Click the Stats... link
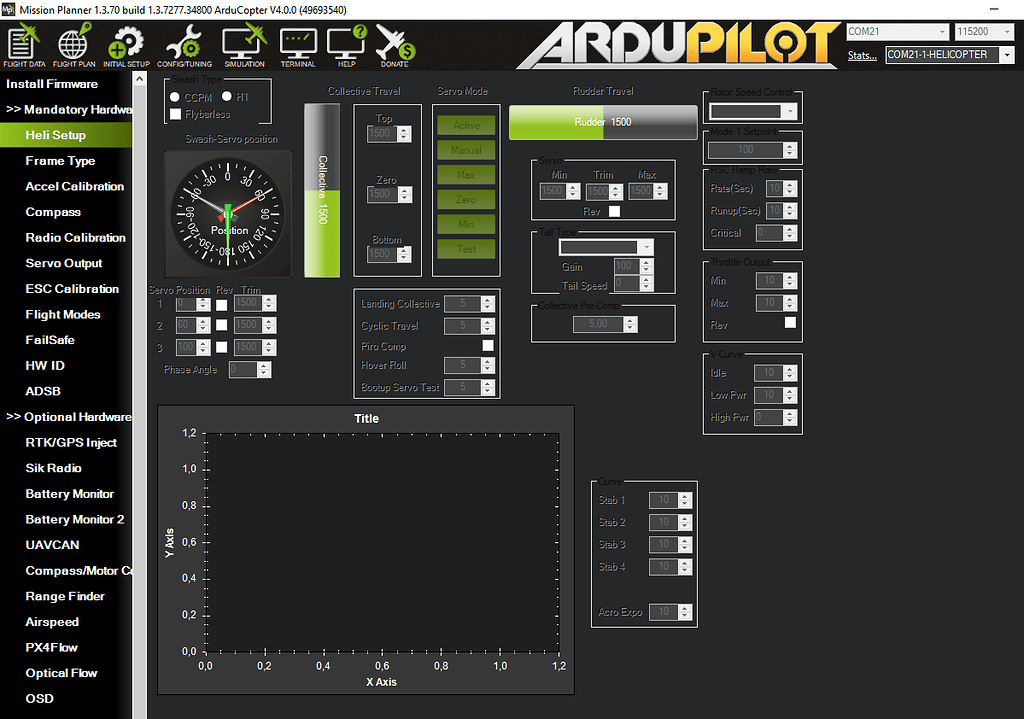 860,54
